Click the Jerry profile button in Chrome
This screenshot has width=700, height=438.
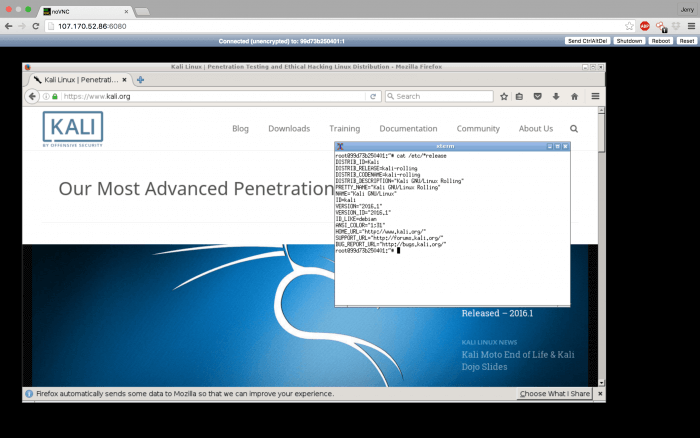(687, 9)
